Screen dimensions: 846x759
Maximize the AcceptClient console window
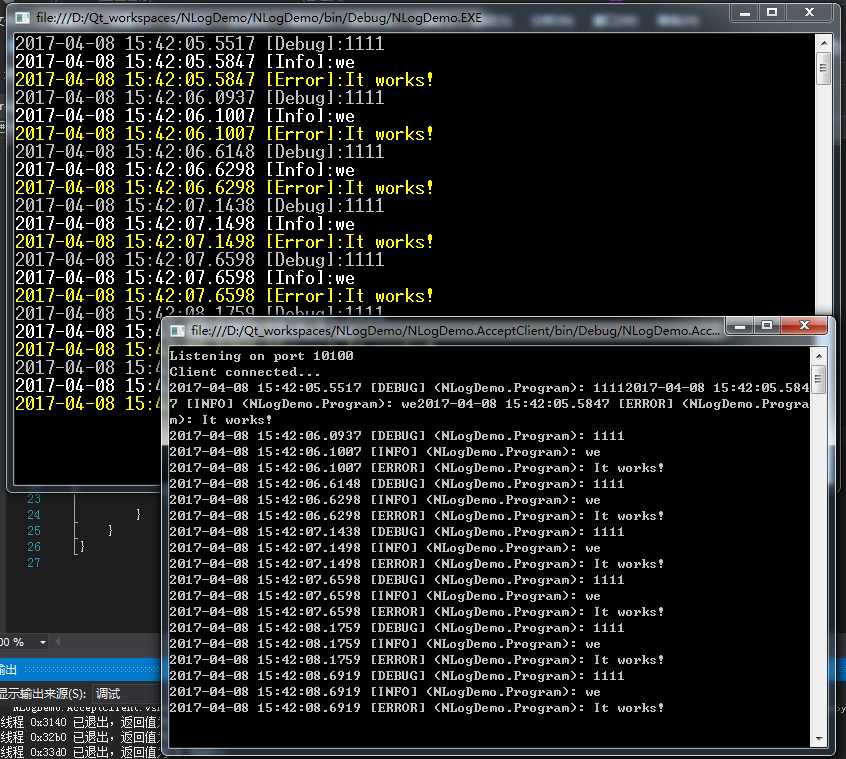coord(767,325)
